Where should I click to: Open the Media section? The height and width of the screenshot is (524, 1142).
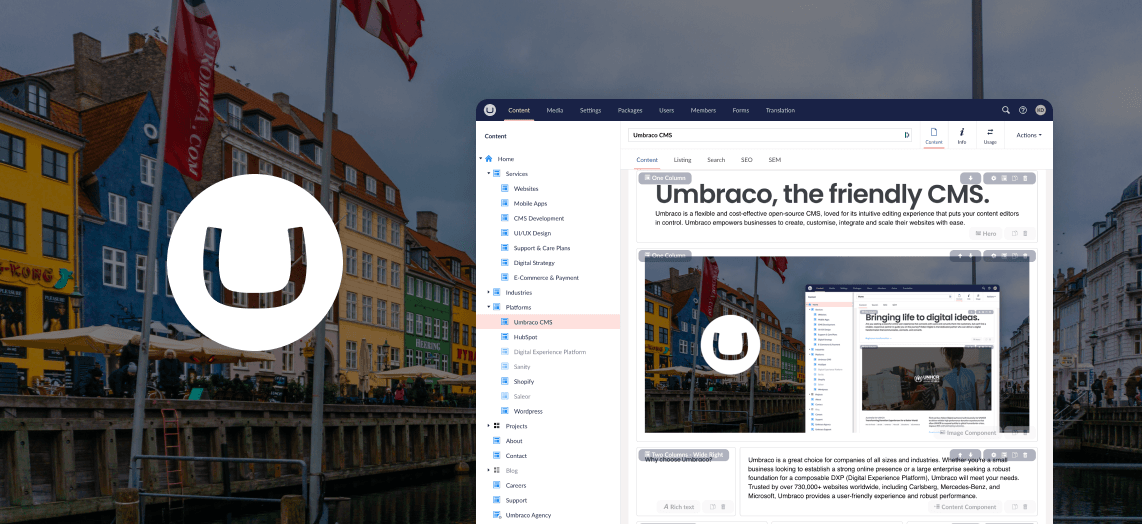pos(555,111)
